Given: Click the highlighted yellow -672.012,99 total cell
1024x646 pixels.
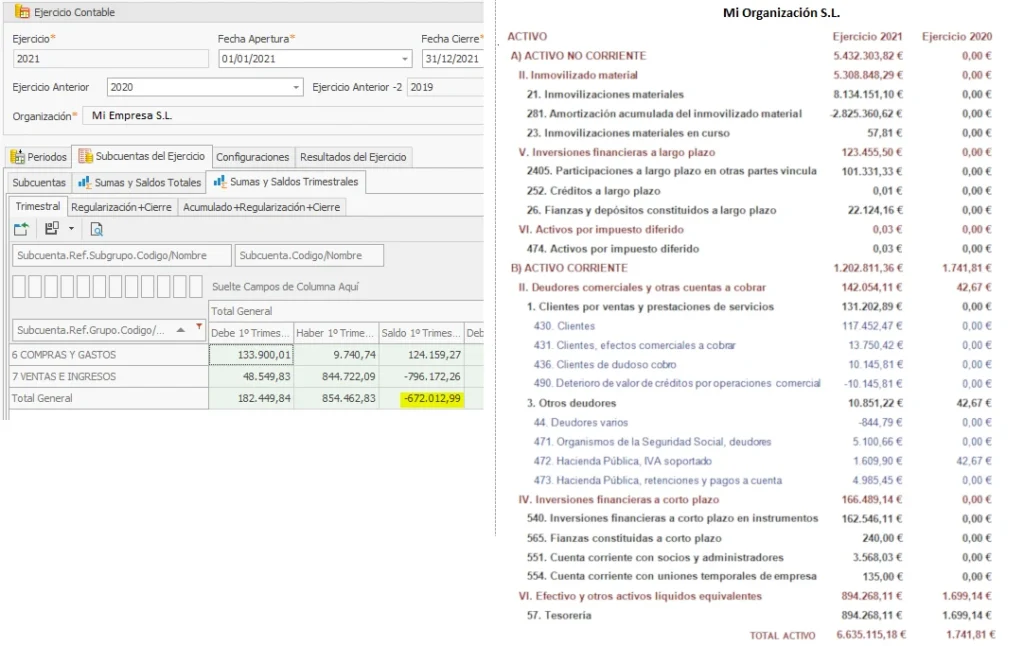Looking at the screenshot, I should (x=432, y=398).
